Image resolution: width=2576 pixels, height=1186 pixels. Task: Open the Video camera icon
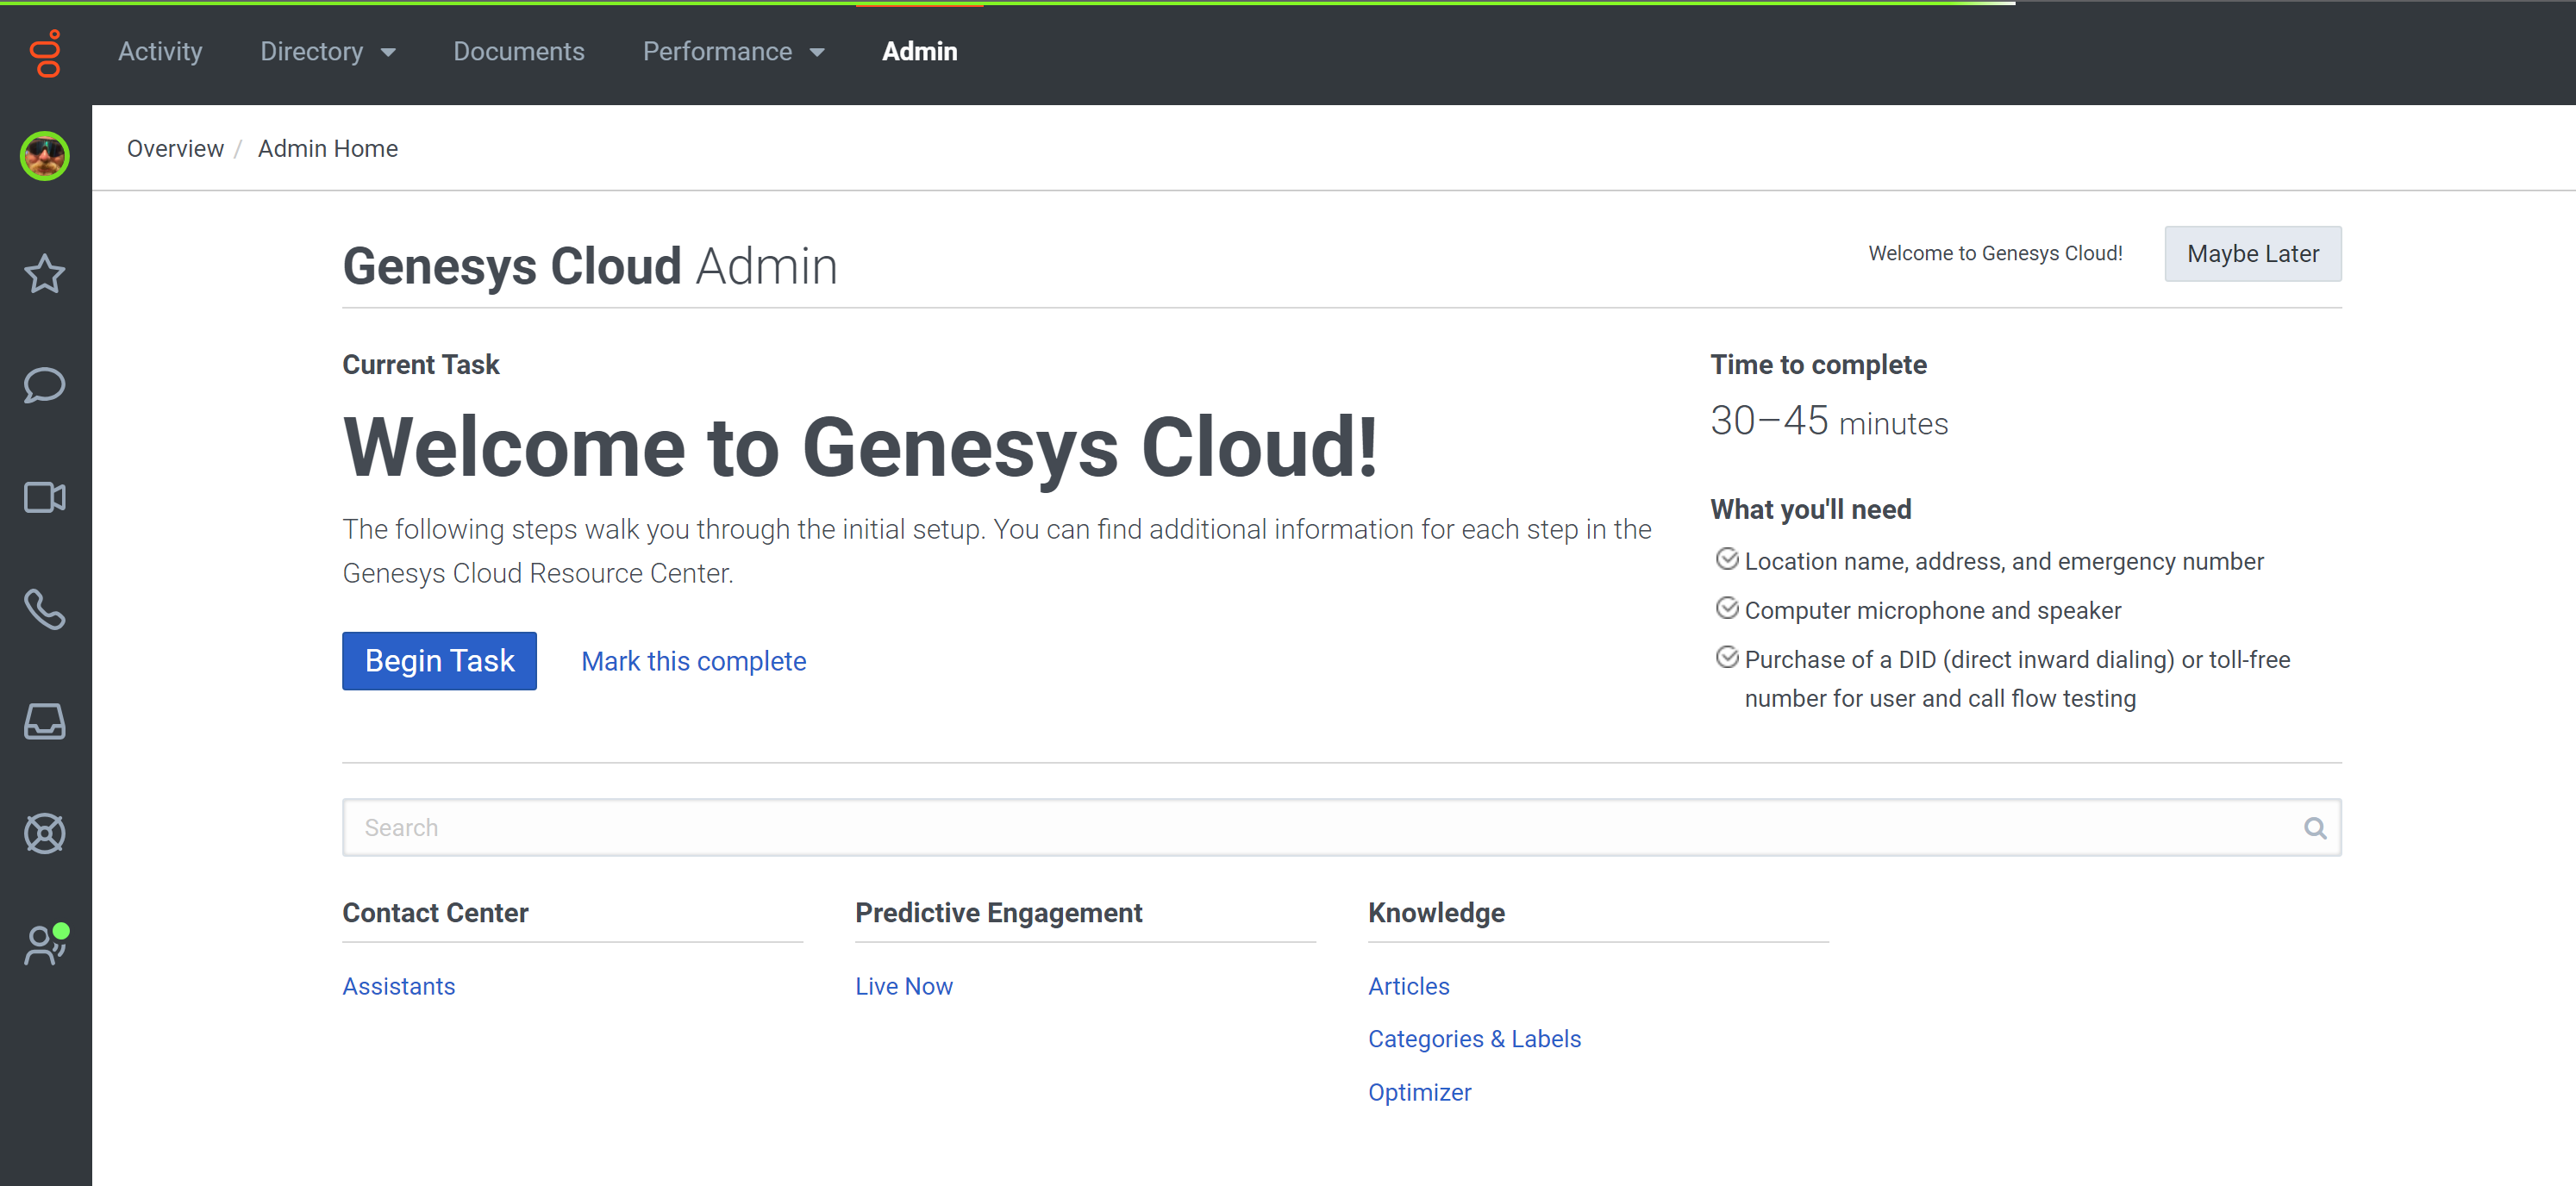point(45,497)
